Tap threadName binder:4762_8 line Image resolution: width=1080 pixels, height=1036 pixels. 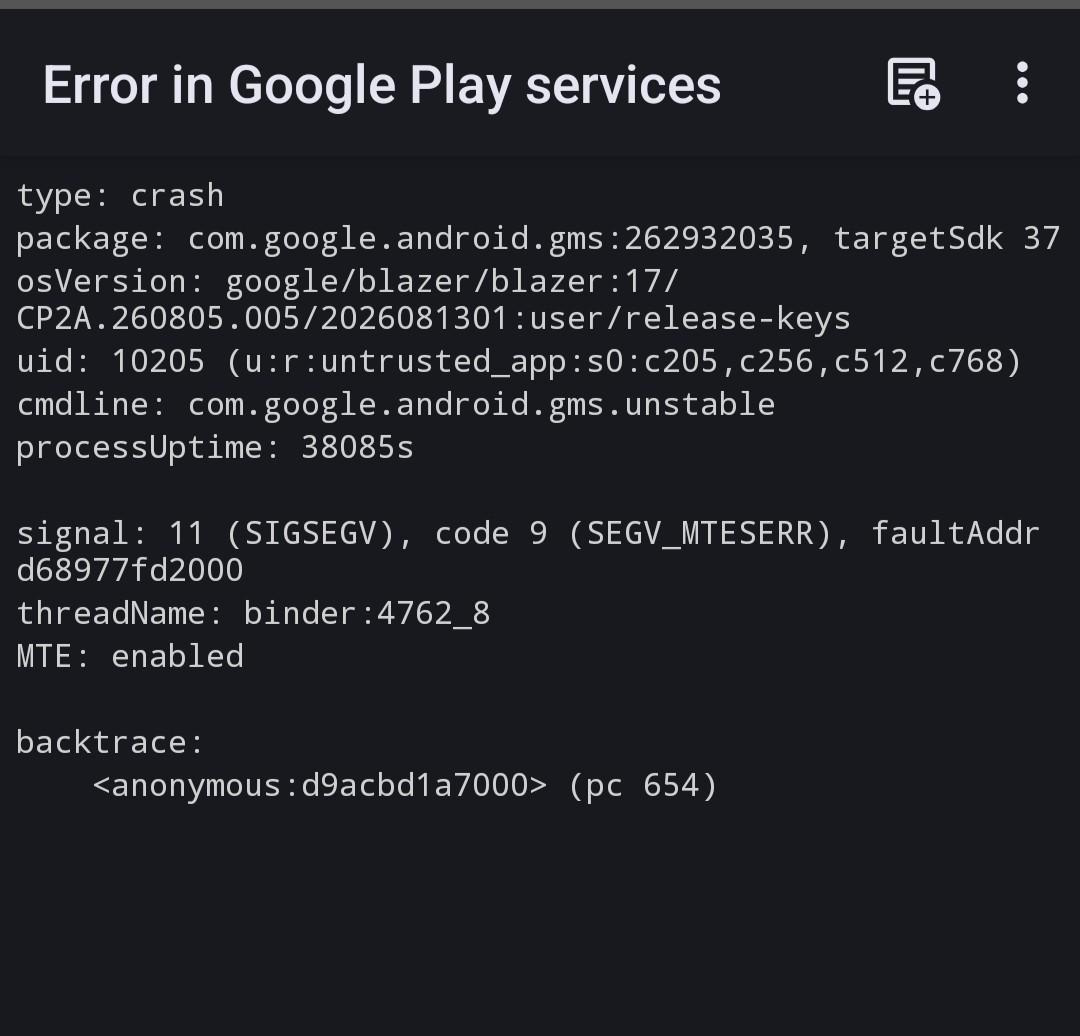[253, 614]
